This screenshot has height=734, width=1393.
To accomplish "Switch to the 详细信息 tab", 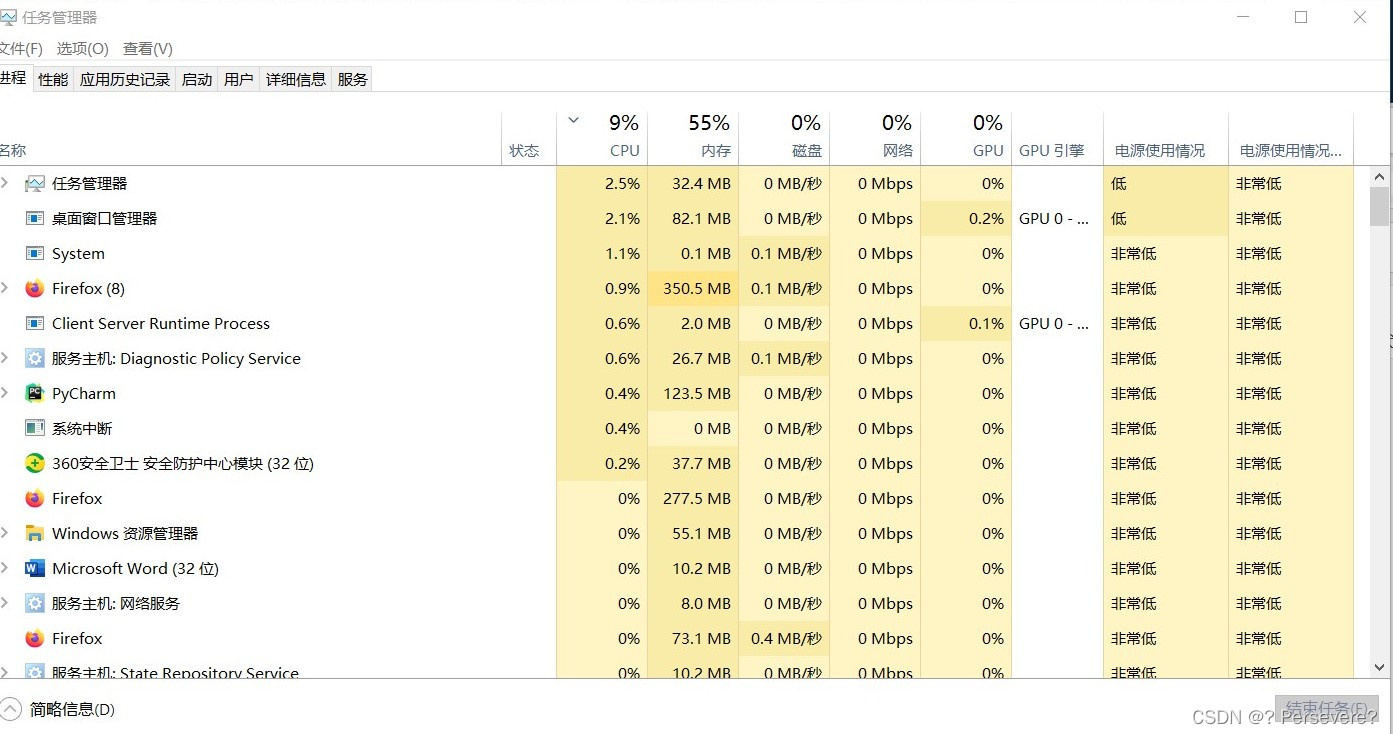I will (296, 79).
